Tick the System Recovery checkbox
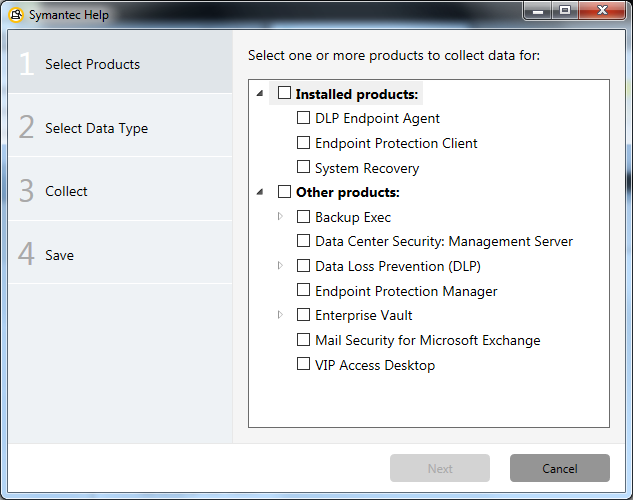Image resolution: width=633 pixels, height=500 pixels. (303, 167)
